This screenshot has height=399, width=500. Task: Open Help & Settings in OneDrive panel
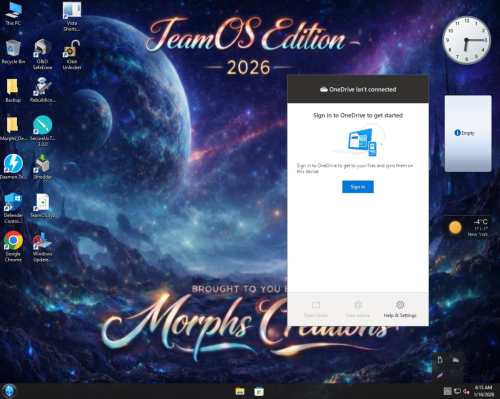click(x=400, y=309)
